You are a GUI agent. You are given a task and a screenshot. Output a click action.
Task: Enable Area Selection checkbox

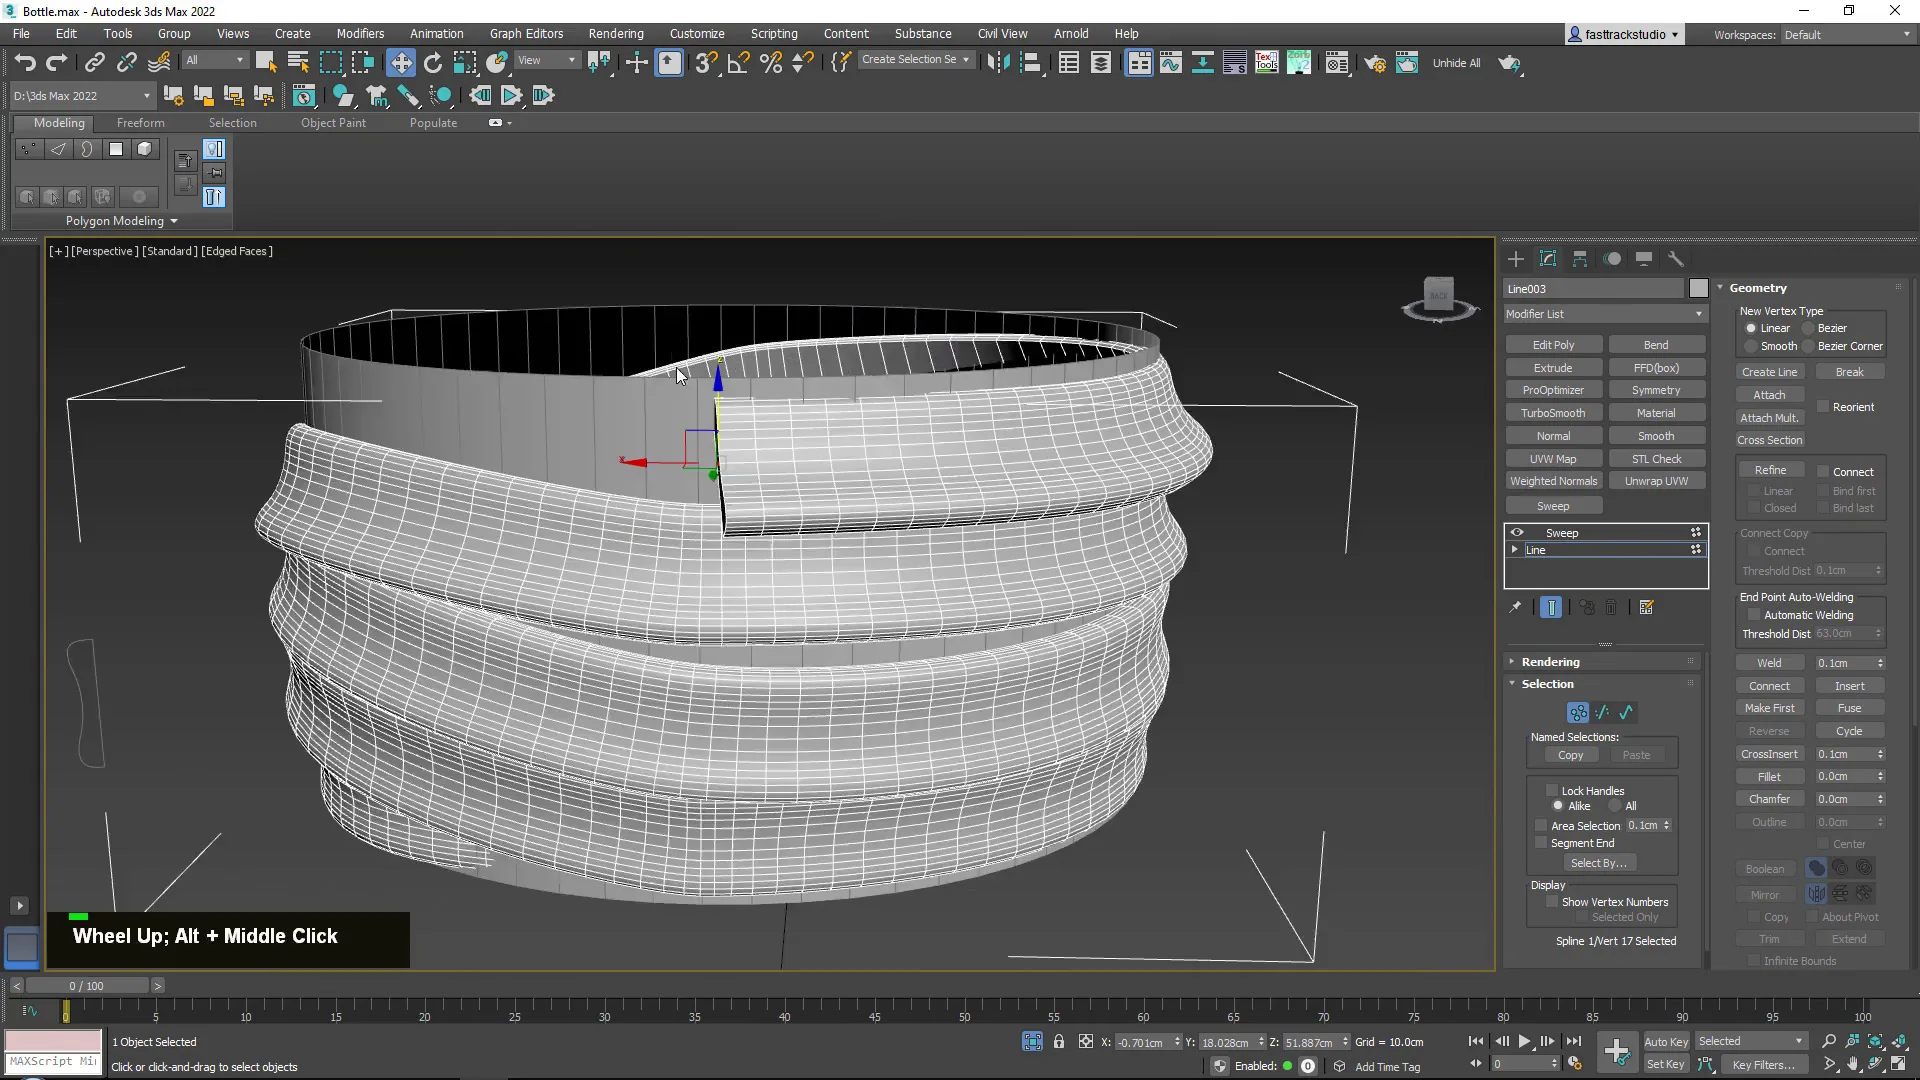click(1540, 823)
